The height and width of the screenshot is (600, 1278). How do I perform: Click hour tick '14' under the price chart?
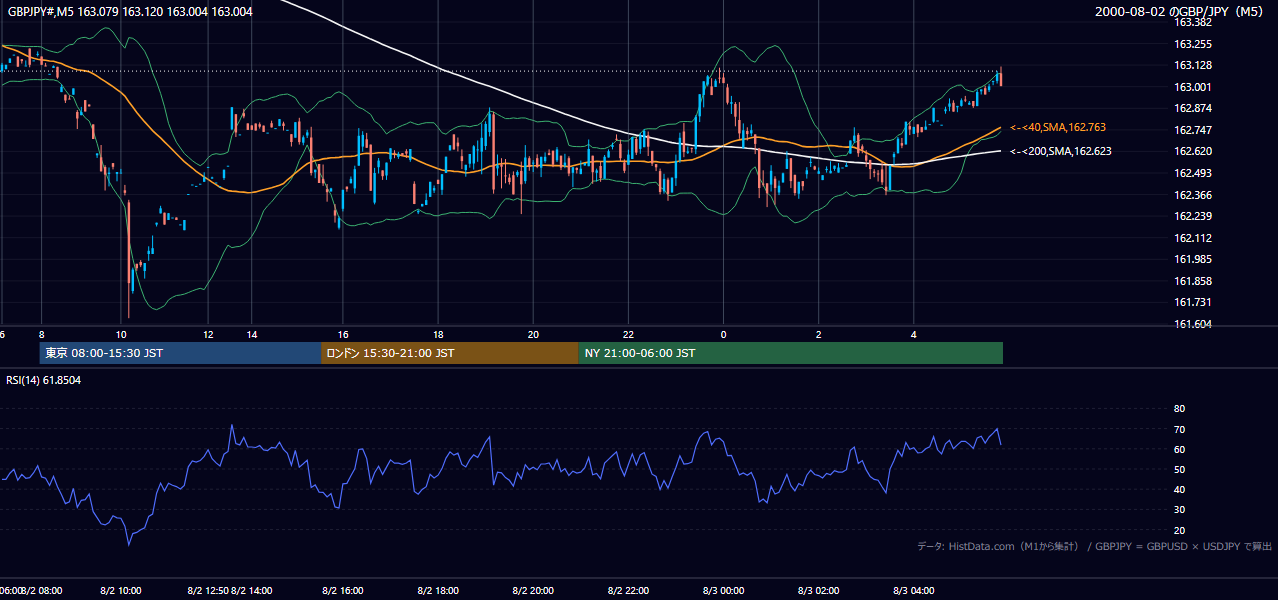click(252, 334)
